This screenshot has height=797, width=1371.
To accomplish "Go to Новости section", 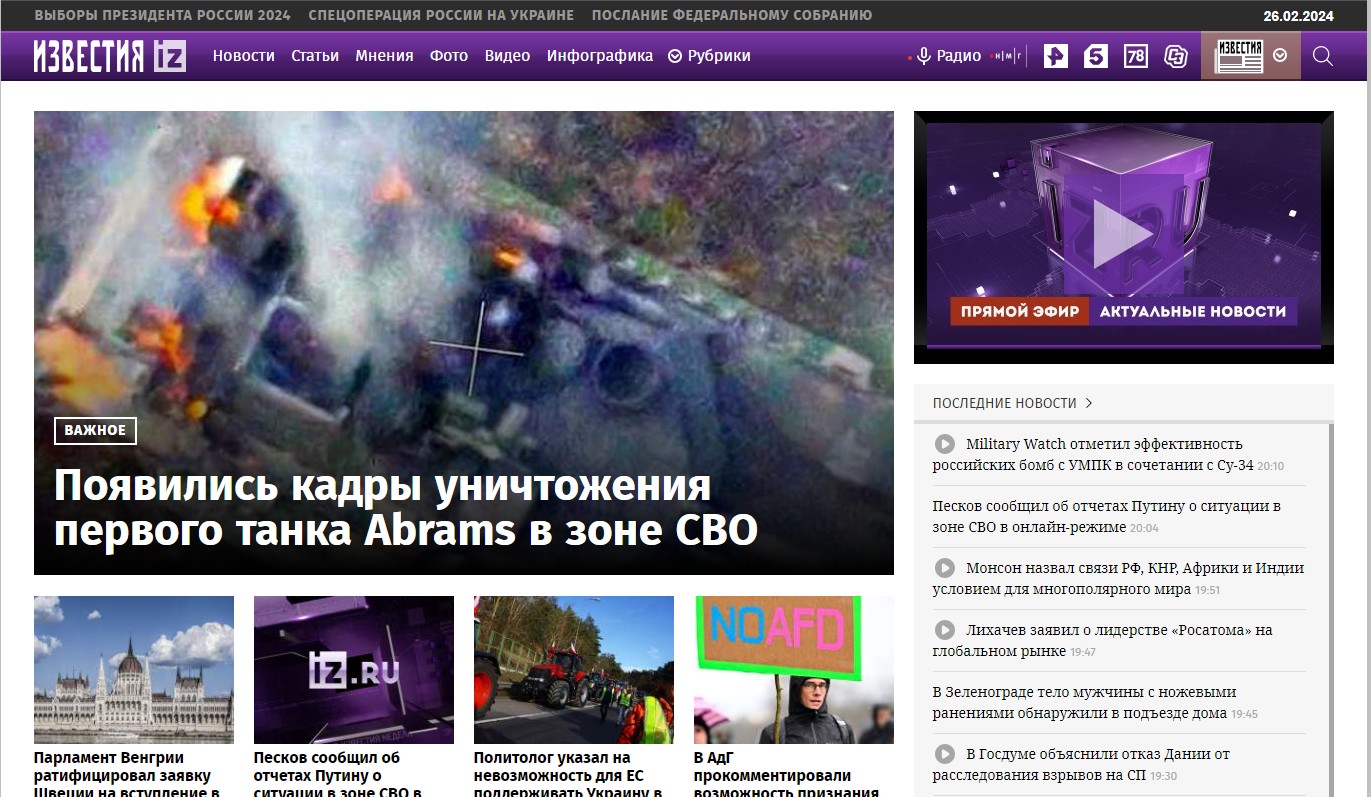I will point(243,56).
